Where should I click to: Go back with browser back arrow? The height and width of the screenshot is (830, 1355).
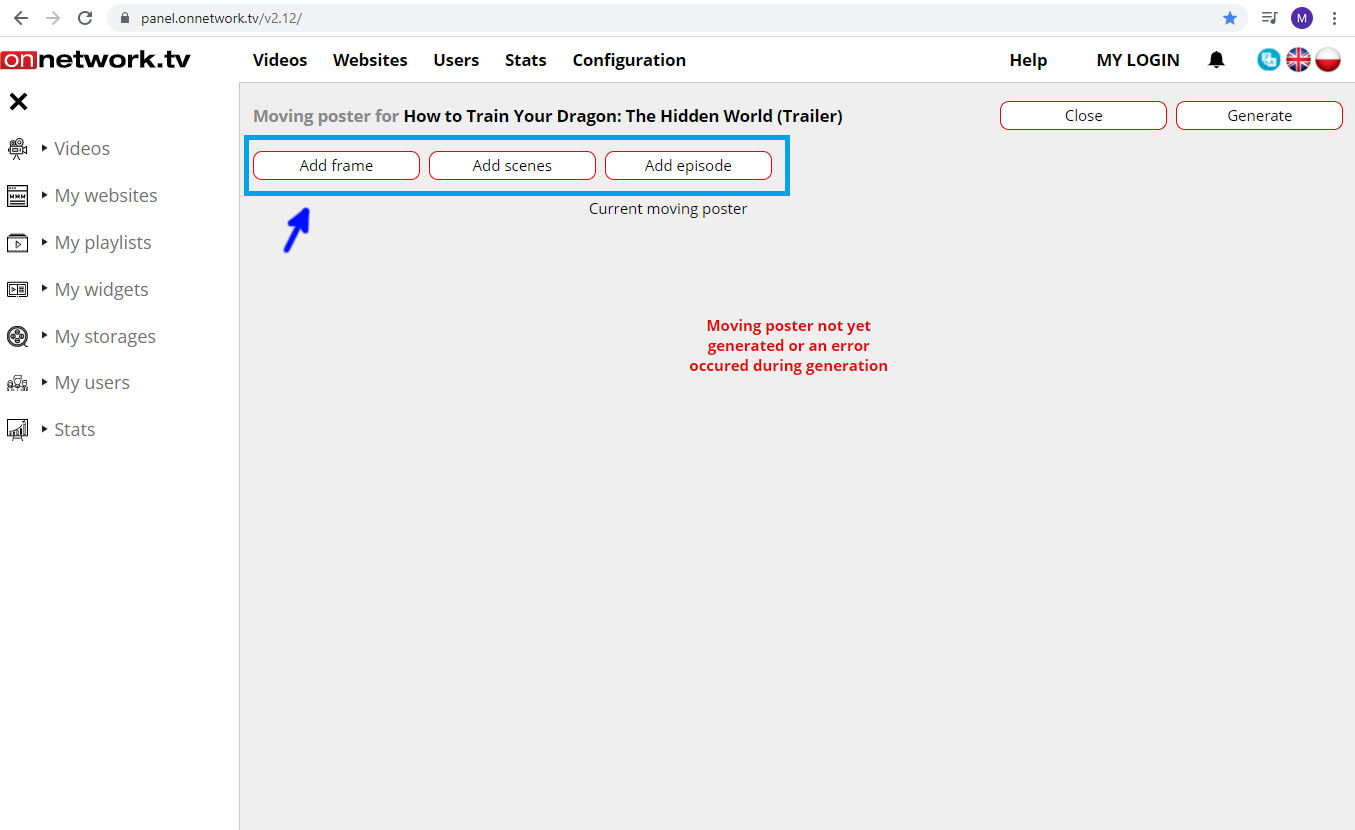coord(20,18)
